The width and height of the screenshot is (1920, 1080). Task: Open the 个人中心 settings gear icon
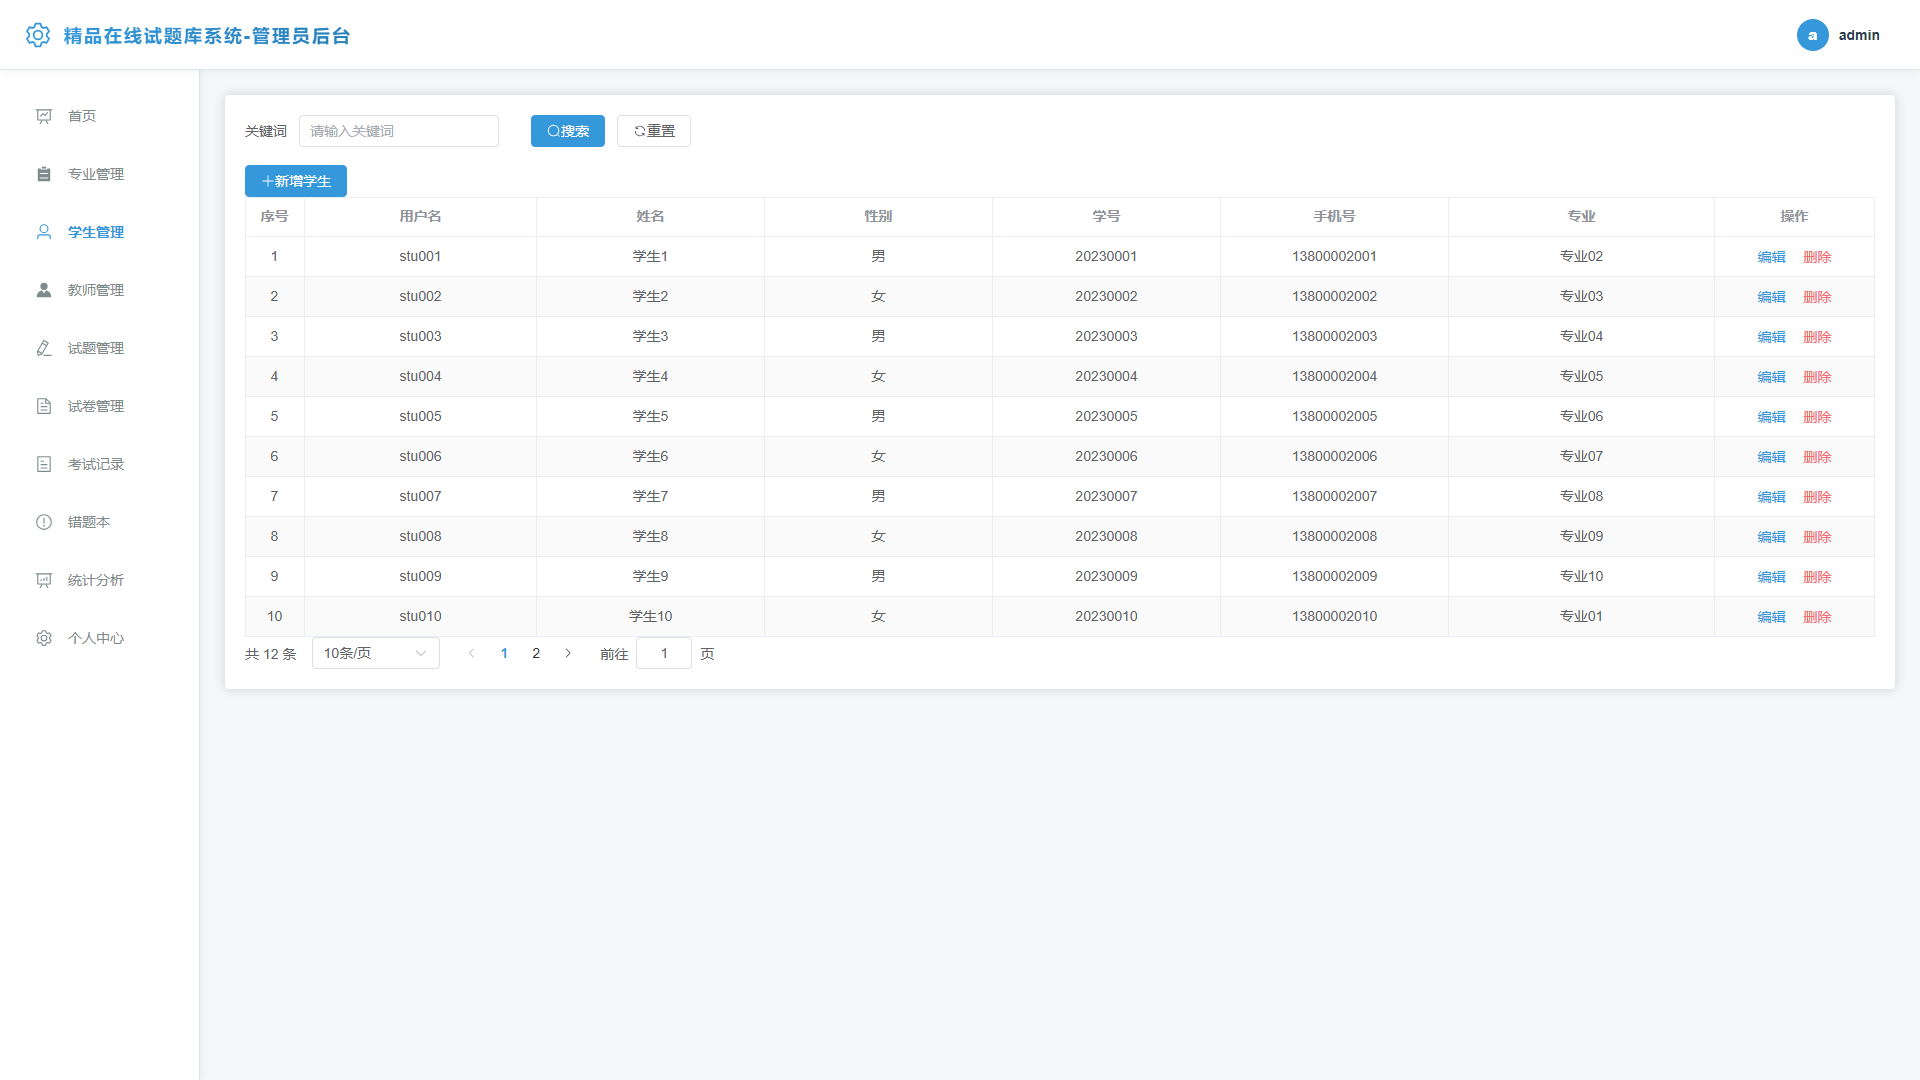point(44,638)
